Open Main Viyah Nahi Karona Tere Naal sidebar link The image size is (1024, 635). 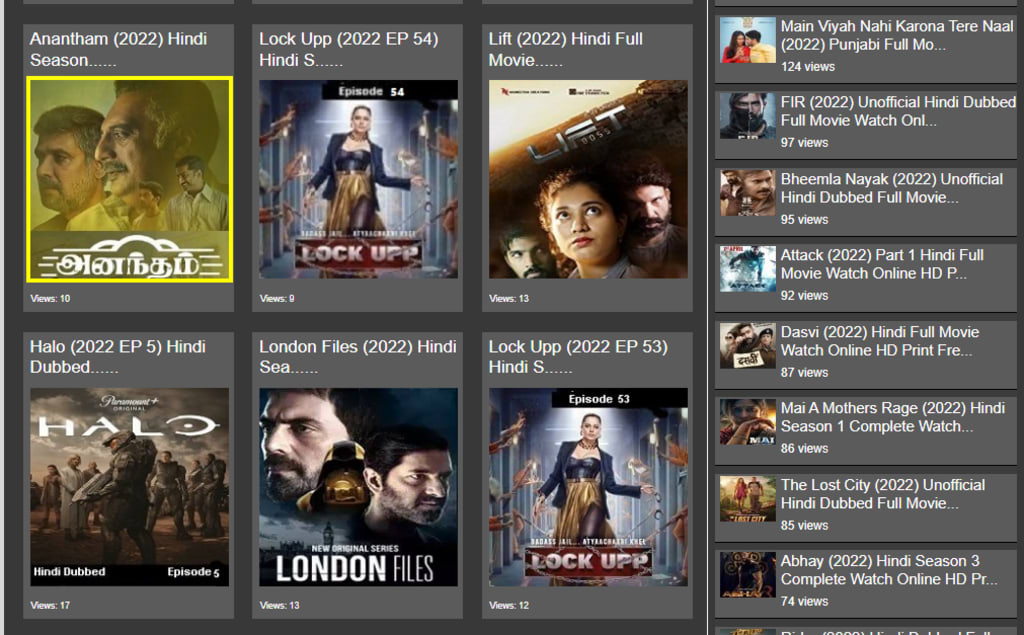point(897,35)
